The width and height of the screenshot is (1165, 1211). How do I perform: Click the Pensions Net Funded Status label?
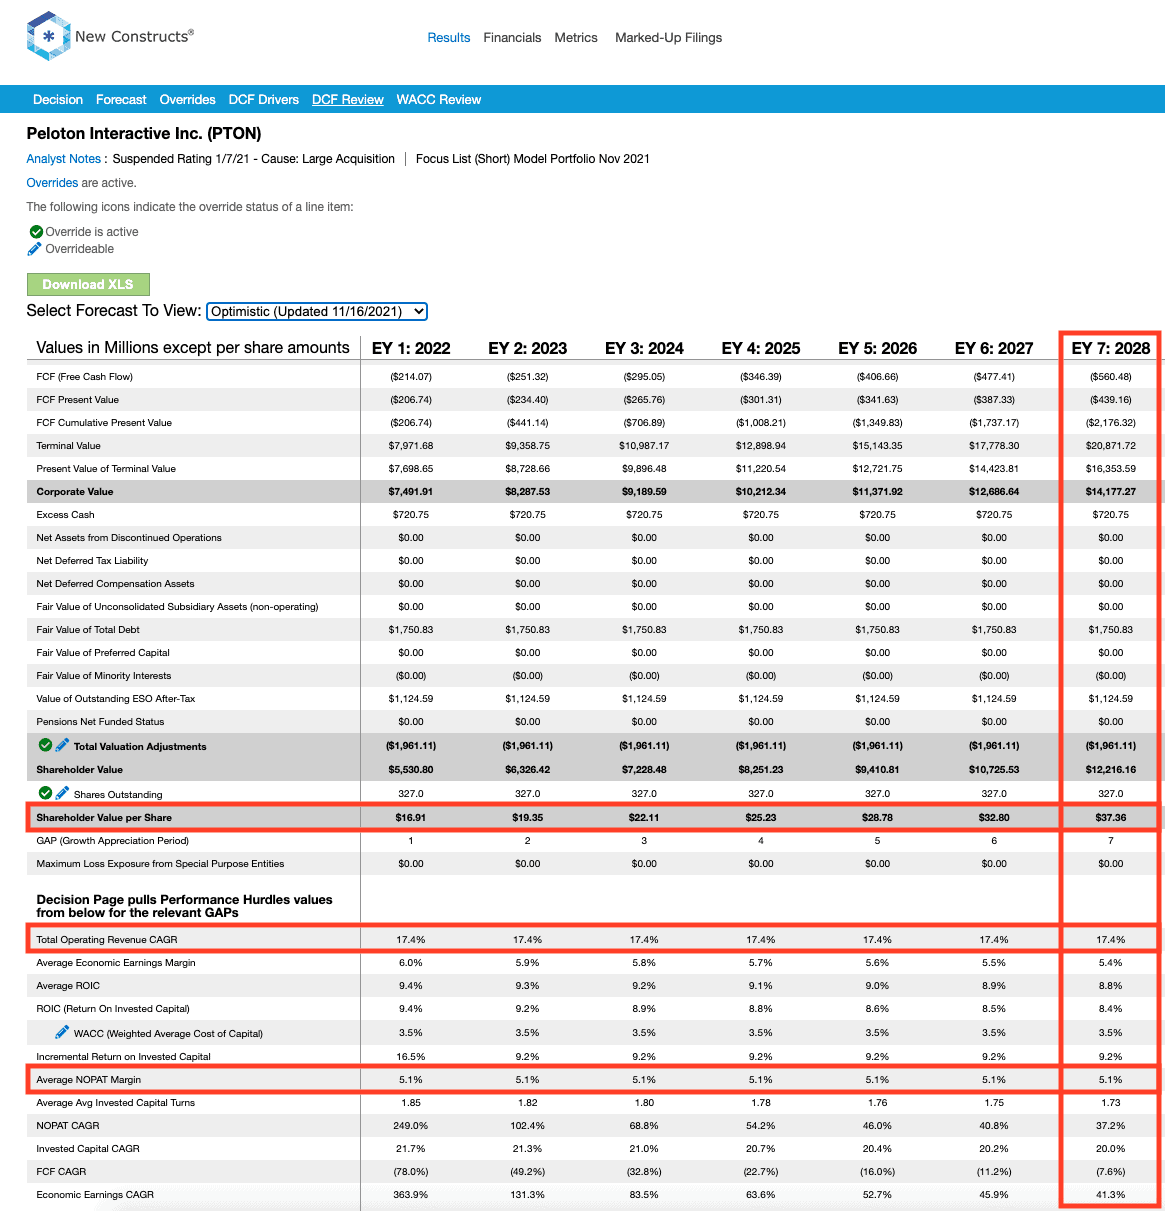(100, 722)
